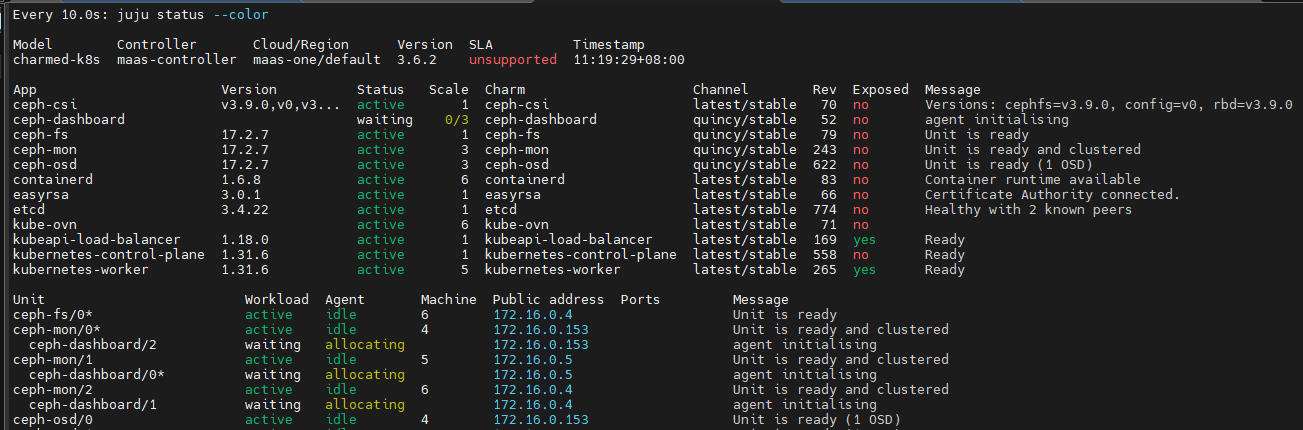Click the 'Unit is ready (1 OSD)' message on ceph-osd/0 row

pos(817,420)
